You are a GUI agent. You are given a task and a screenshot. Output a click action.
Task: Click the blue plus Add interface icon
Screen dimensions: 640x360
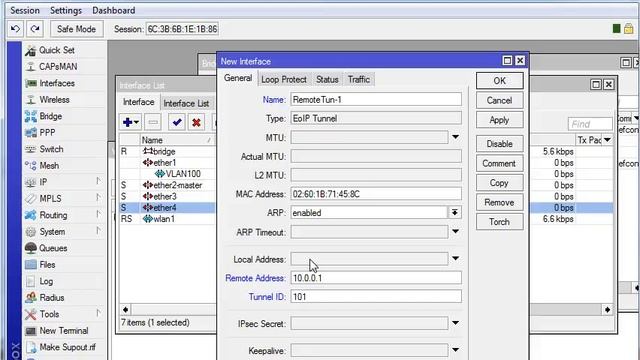131,122
